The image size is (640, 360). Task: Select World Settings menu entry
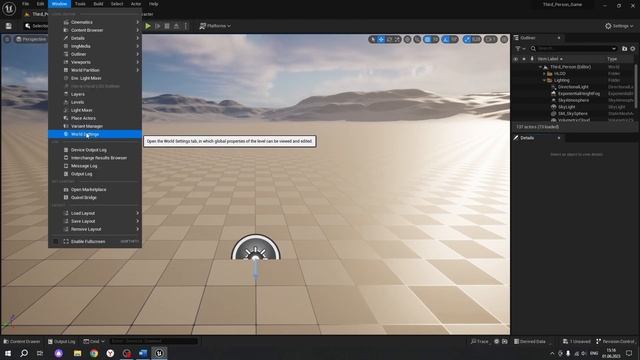coord(95,134)
